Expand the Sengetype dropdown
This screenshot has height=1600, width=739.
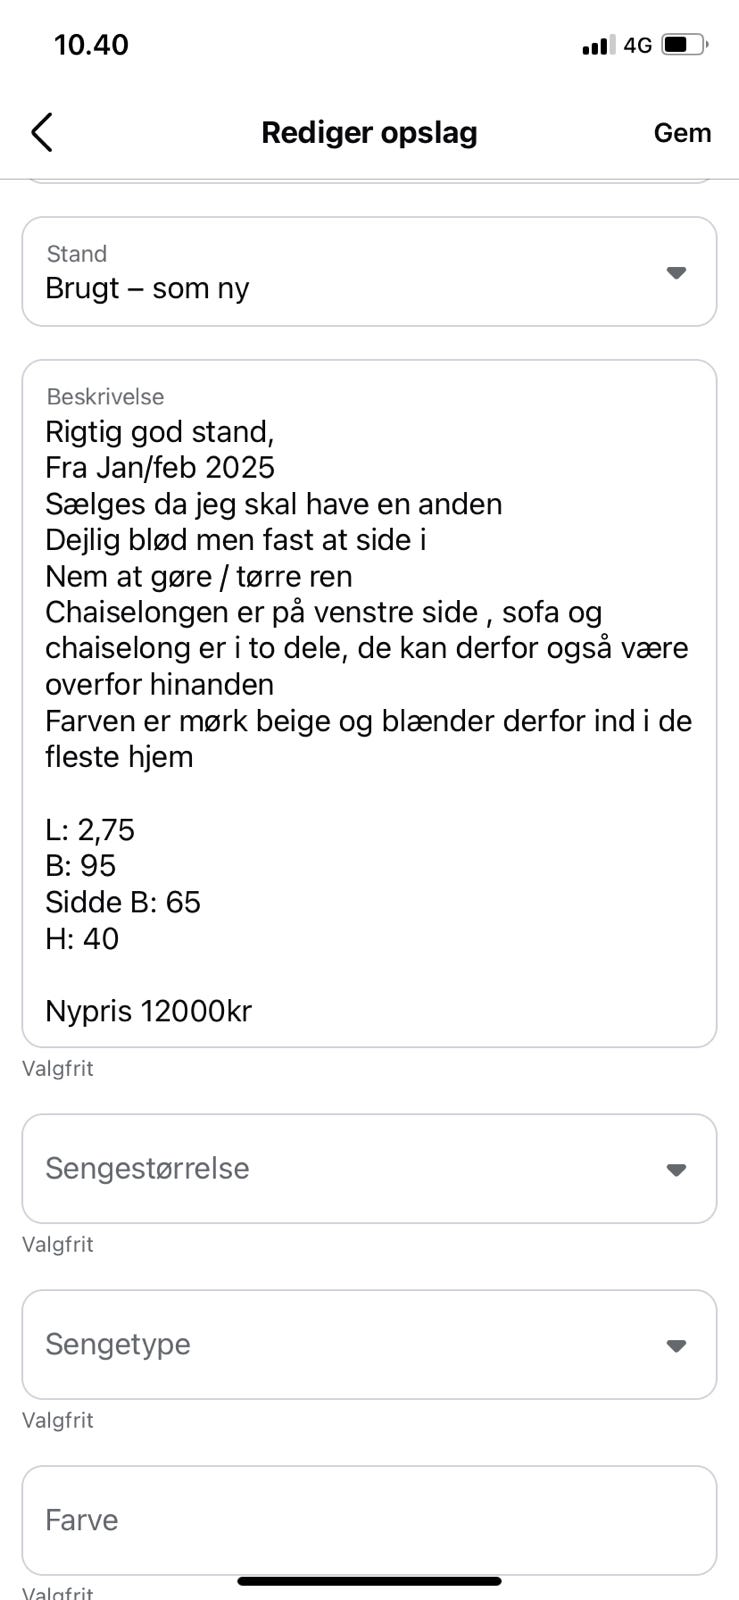point(369,1344)
